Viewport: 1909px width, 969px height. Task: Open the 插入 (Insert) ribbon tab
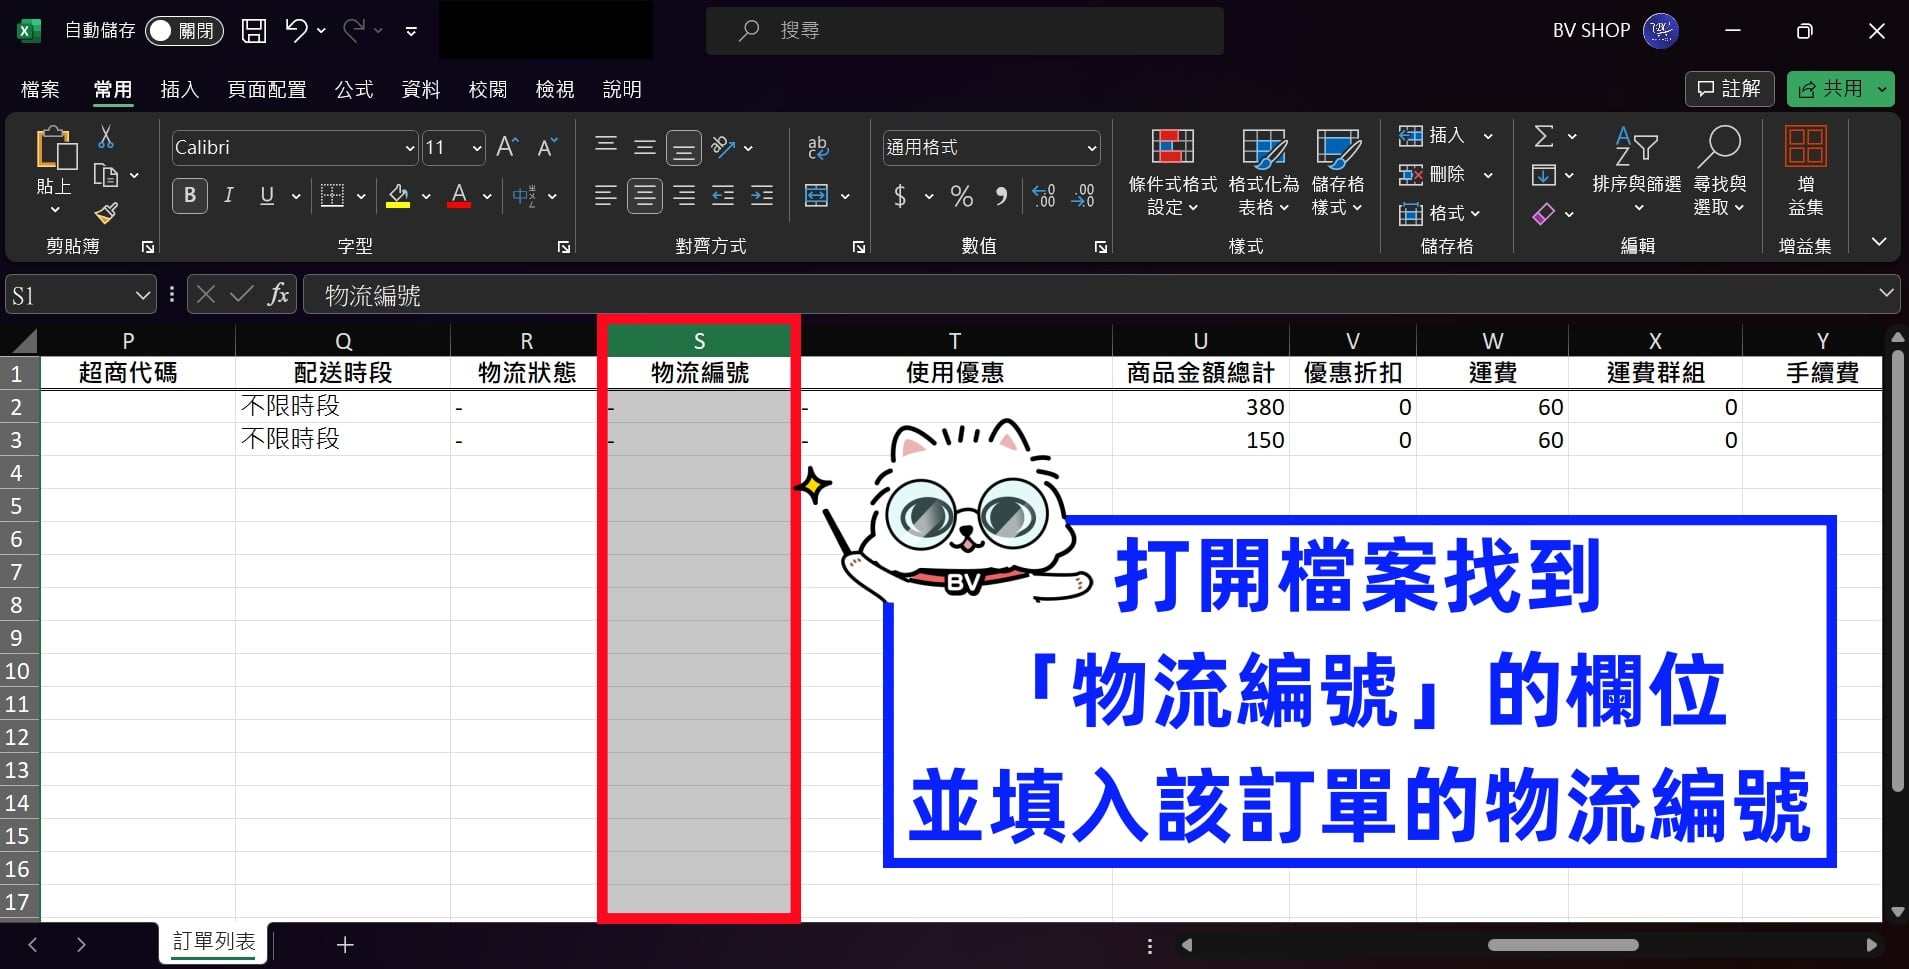[x=180, y=90]
